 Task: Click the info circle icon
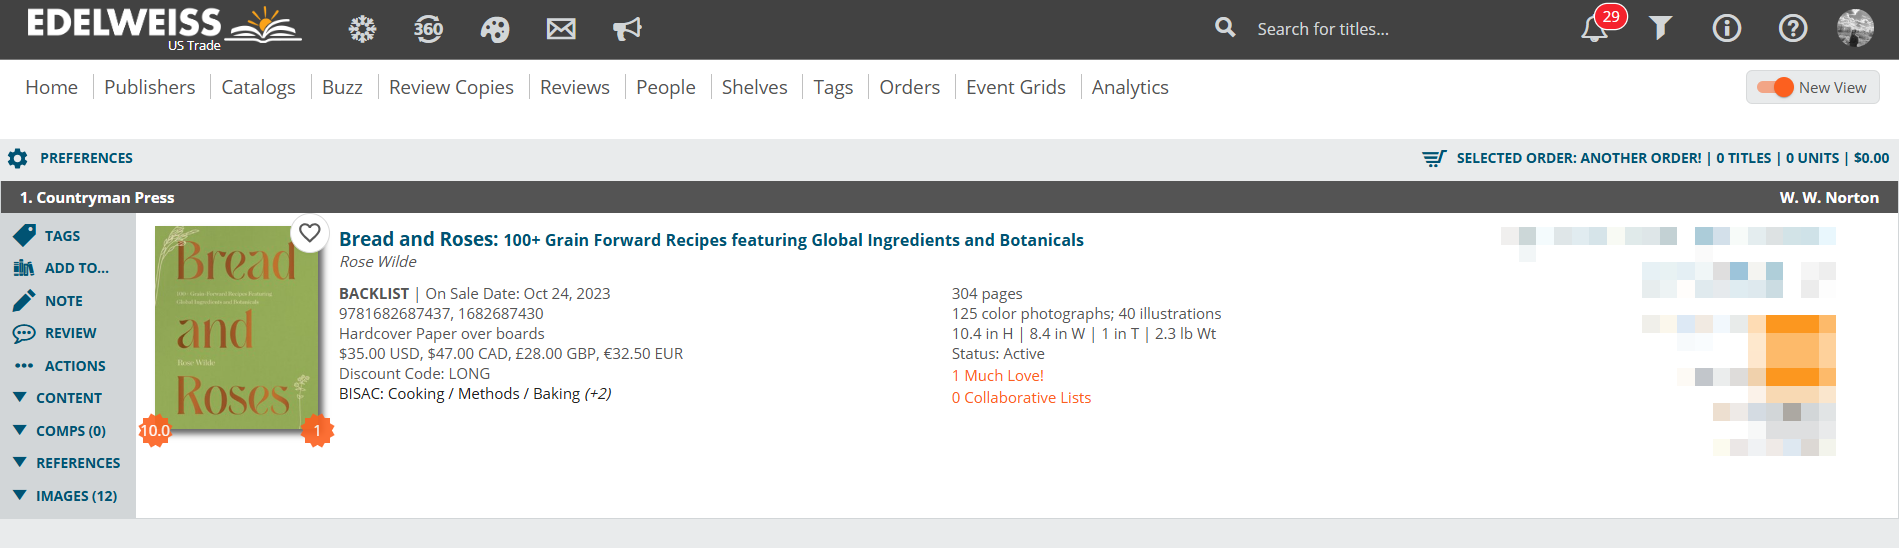[1726, 29]
